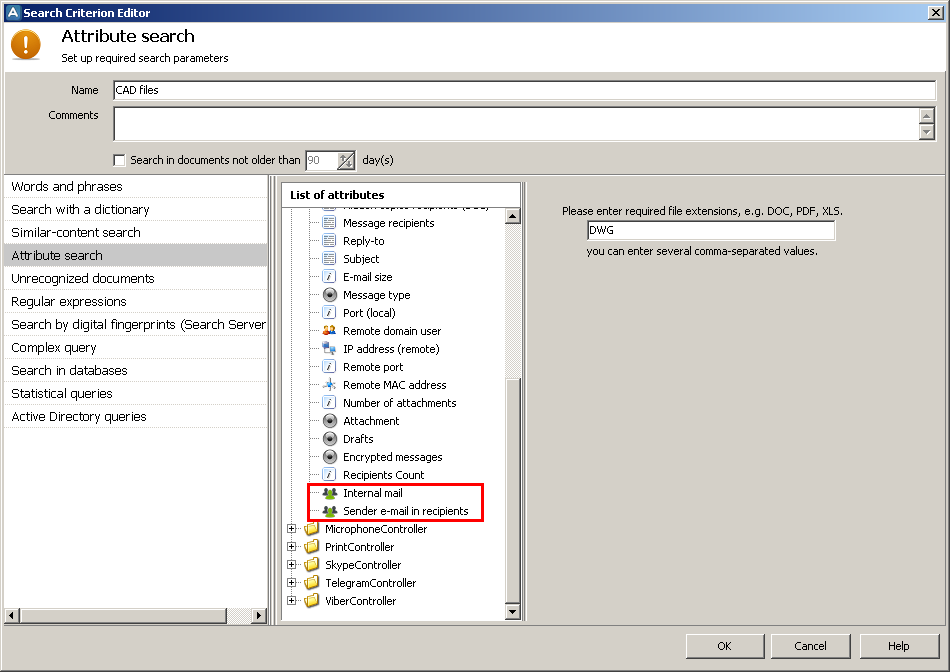950x672 pixels.
Task: Click Comments box scroll-down arrow
Action: pyautogui.click(x=927, y=131)
